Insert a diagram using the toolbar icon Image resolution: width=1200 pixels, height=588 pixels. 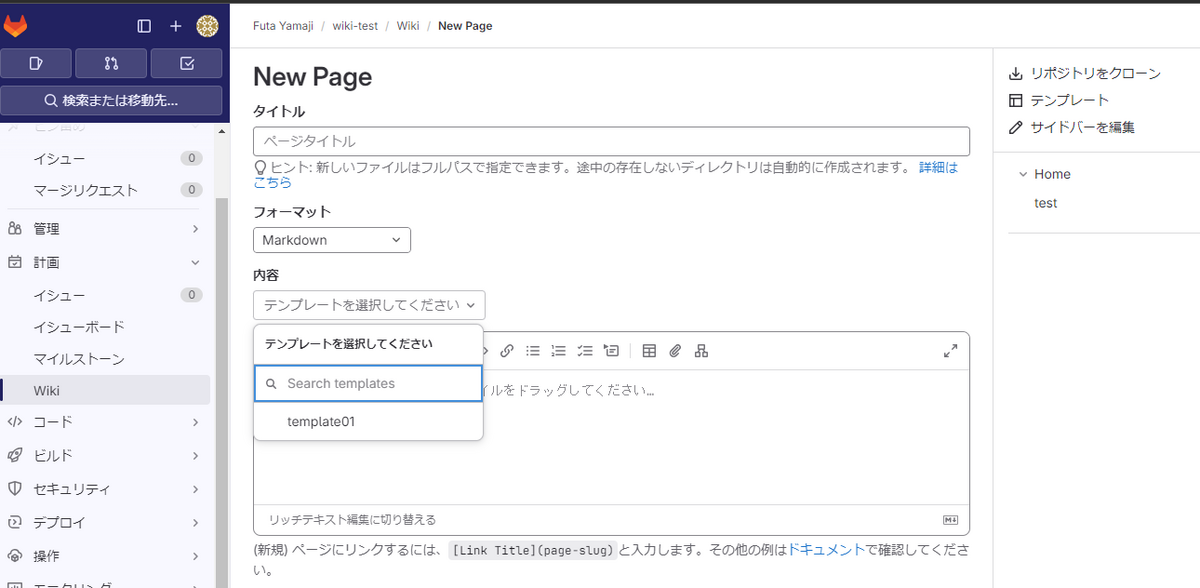(x=701, y=351)
